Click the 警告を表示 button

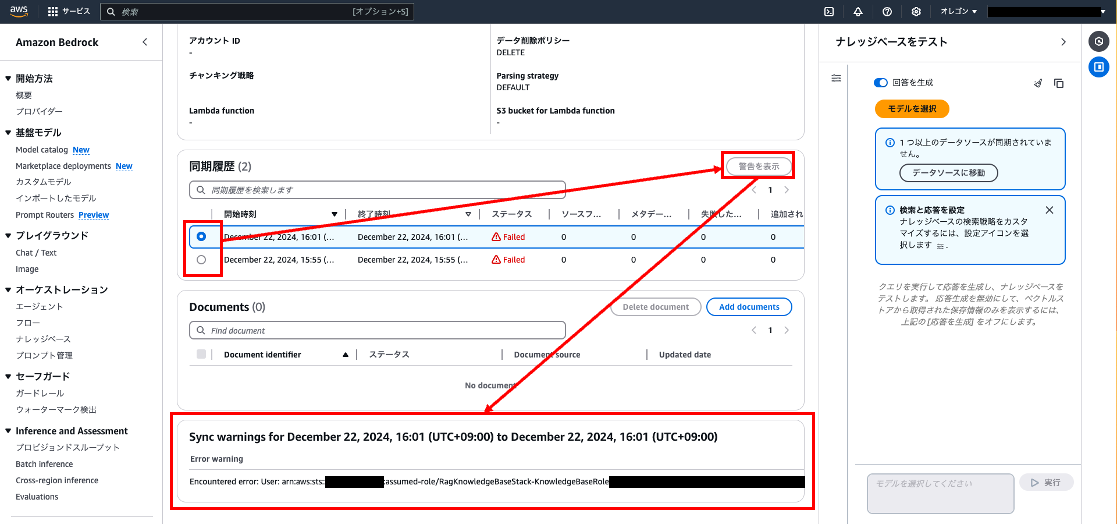tap(759, 167)
